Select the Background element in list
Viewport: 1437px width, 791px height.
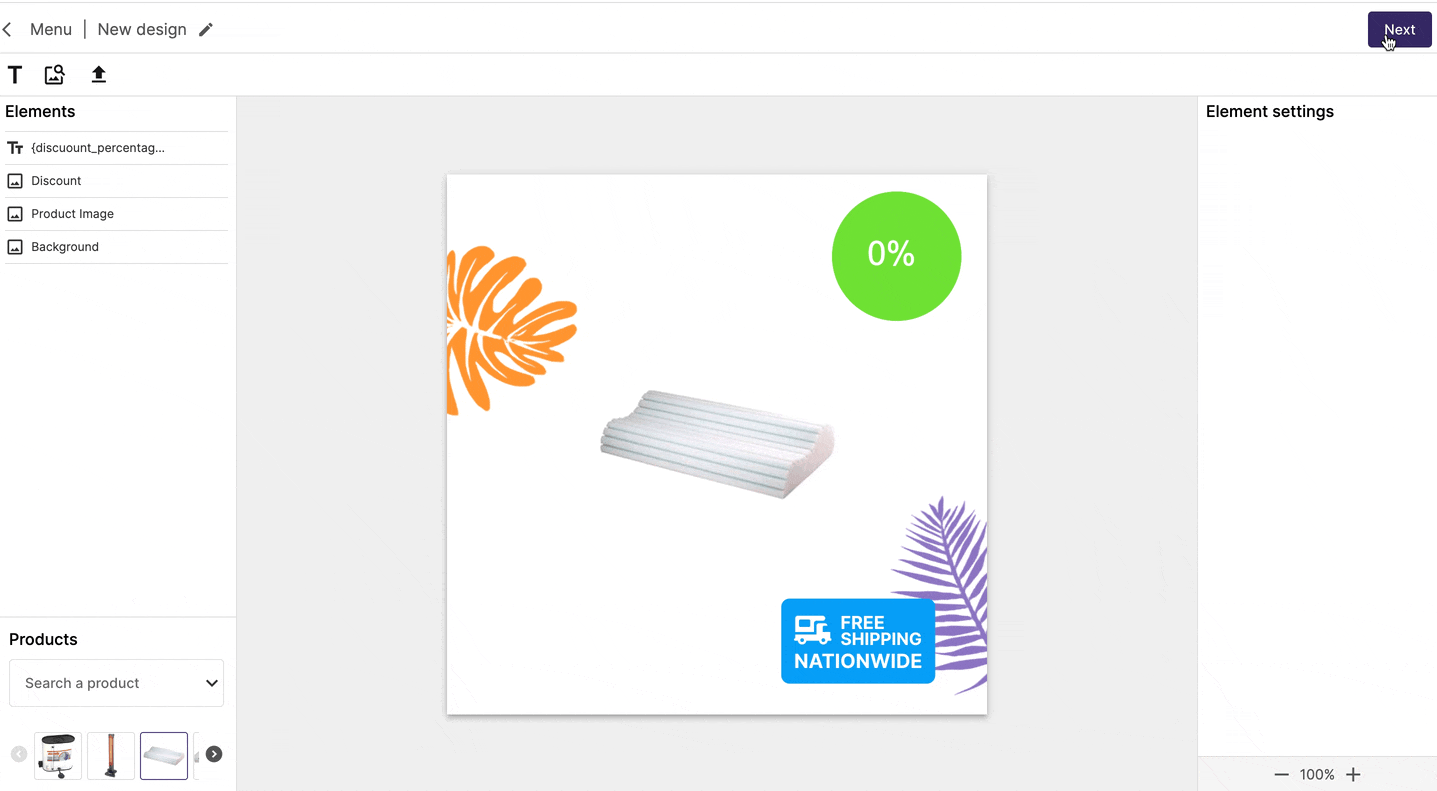(x=117, y=247)
